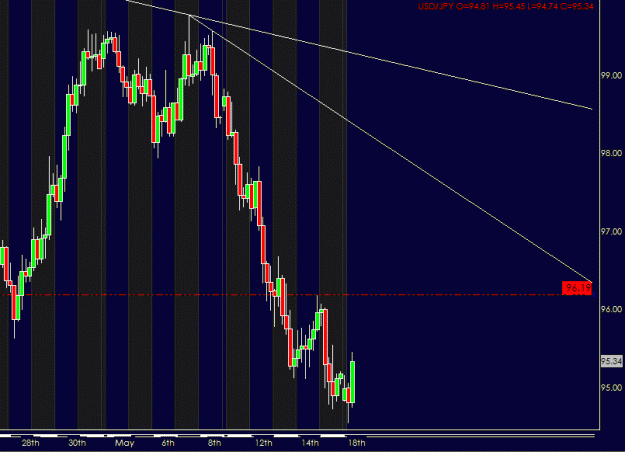Select the 95.34 current price tag
Image resolution: width=625 pixels, height=452 pixels.
point(611,361)
